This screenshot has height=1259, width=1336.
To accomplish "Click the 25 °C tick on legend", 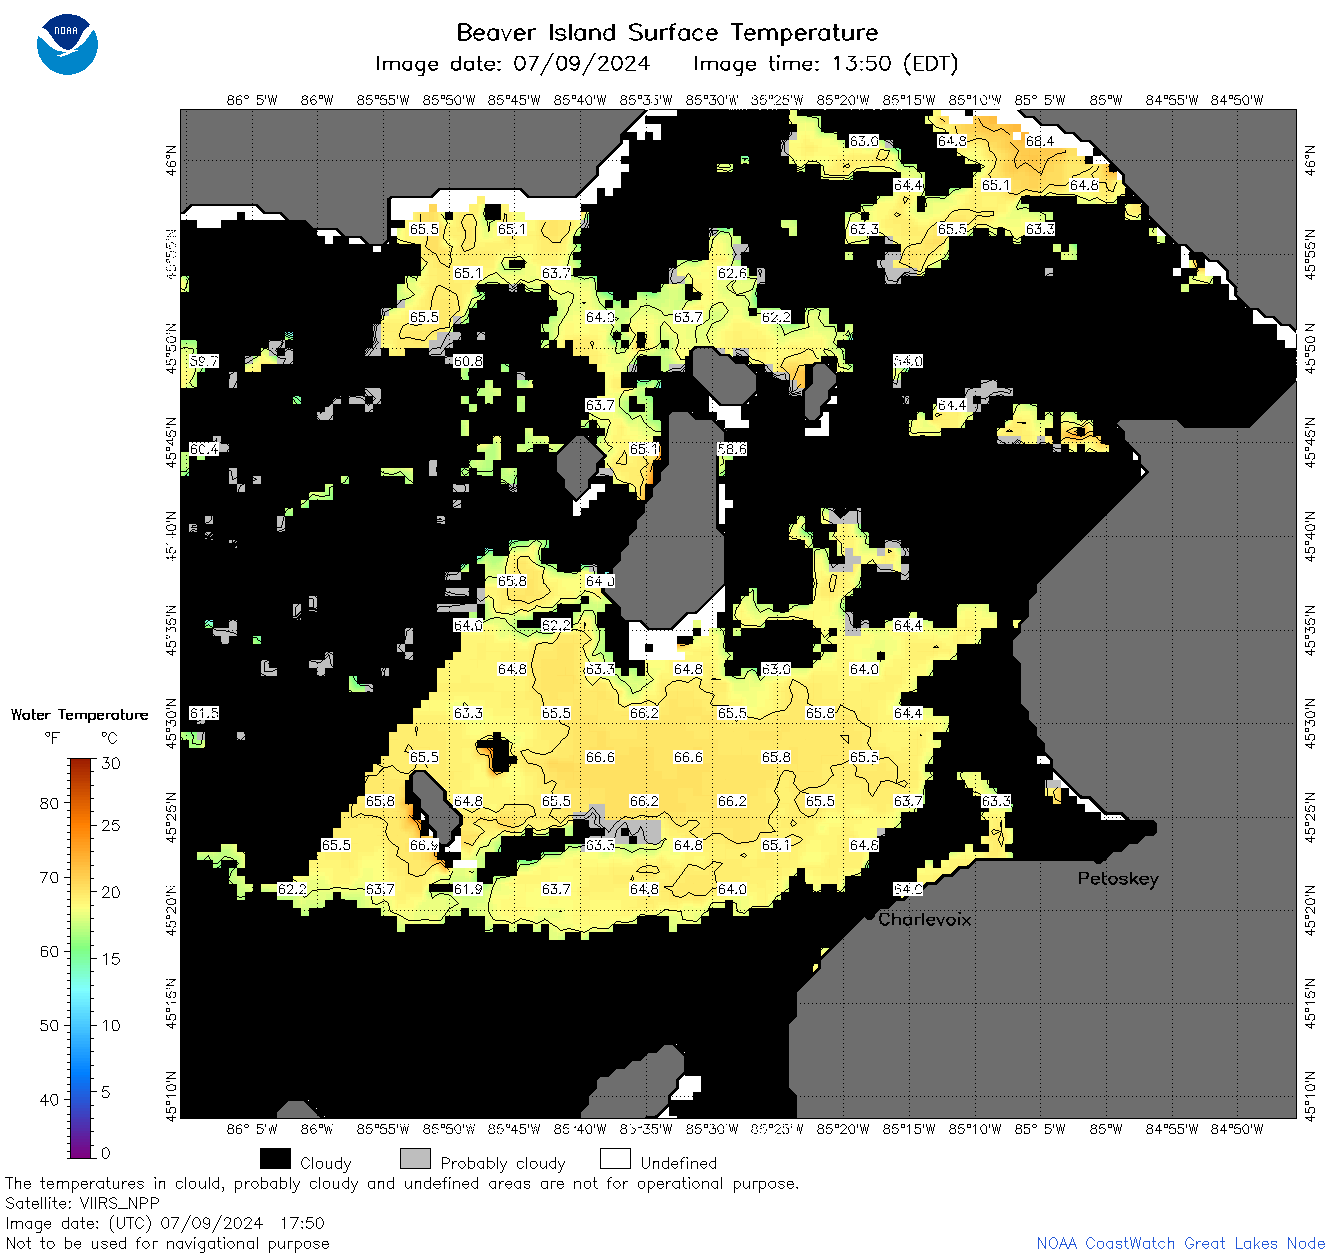I will pyautogui.click(x=111, y=826).
